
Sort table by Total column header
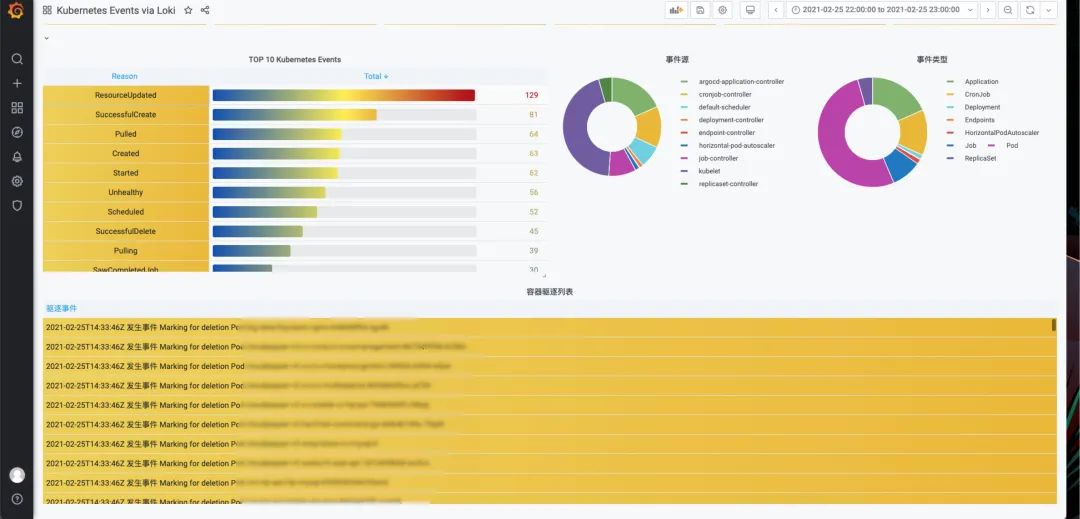376,76
